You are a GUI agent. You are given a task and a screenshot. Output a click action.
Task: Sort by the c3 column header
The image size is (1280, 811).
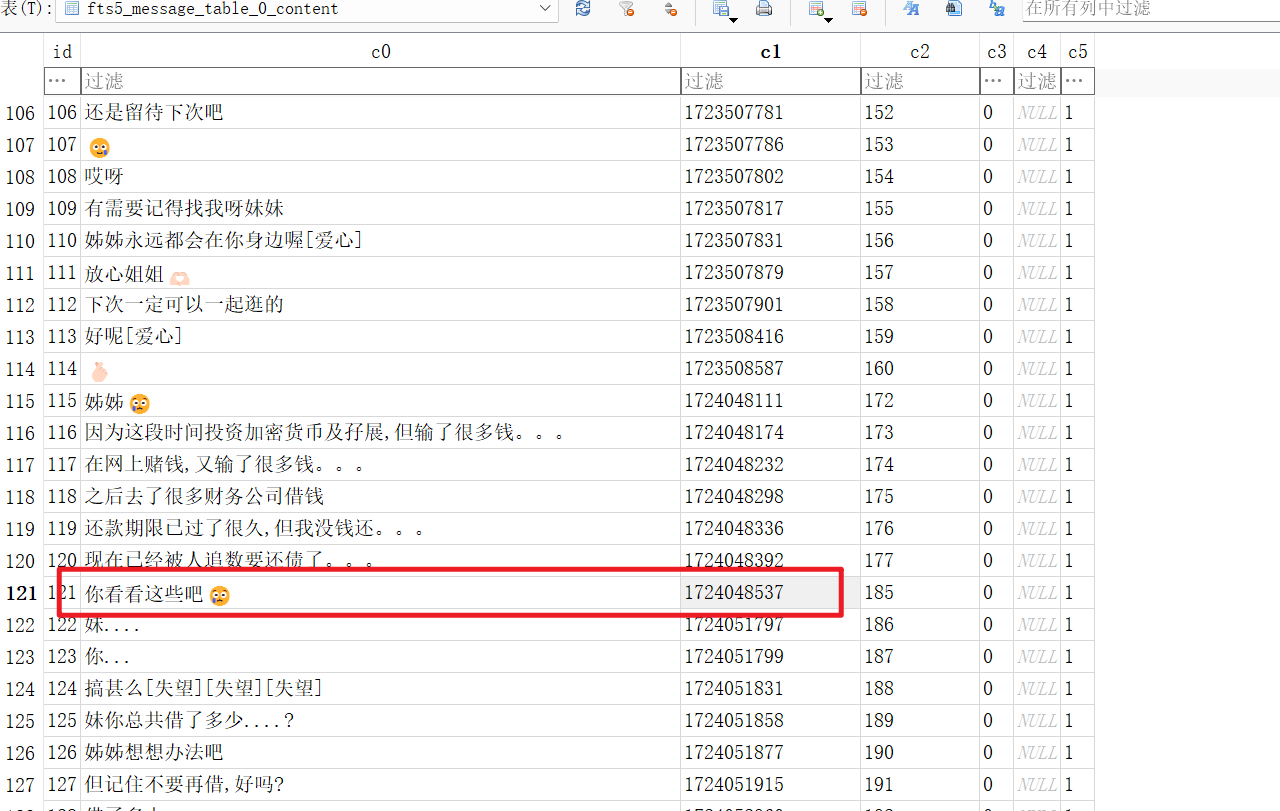pyautogui.click(x=996, y=52)
